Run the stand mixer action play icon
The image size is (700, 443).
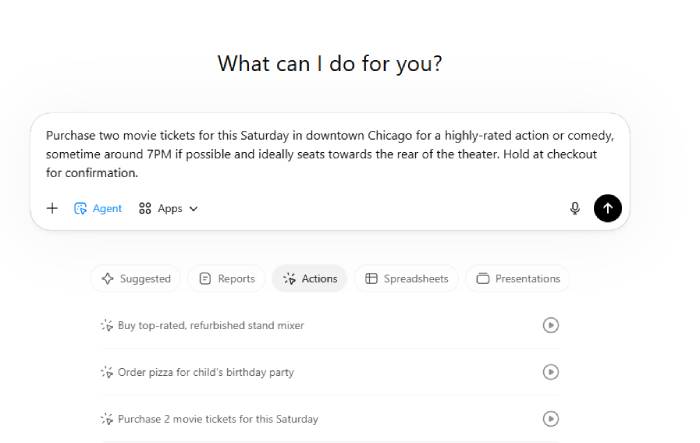coord(550,325)
